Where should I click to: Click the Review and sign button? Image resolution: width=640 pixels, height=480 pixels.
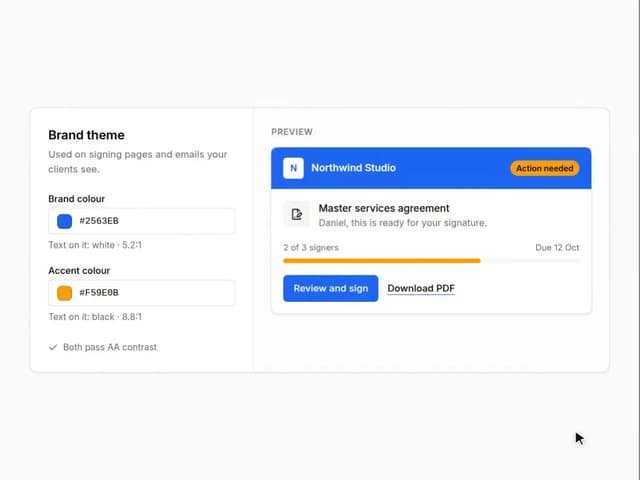(x=331, y=289)
